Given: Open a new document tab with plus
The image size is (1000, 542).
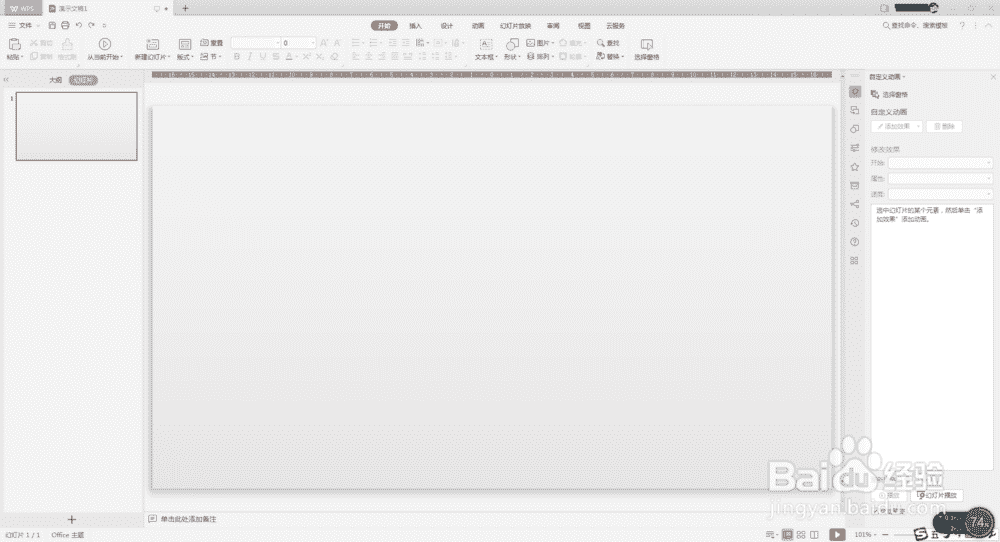Looking at the screenshot, I should point(185,8).
